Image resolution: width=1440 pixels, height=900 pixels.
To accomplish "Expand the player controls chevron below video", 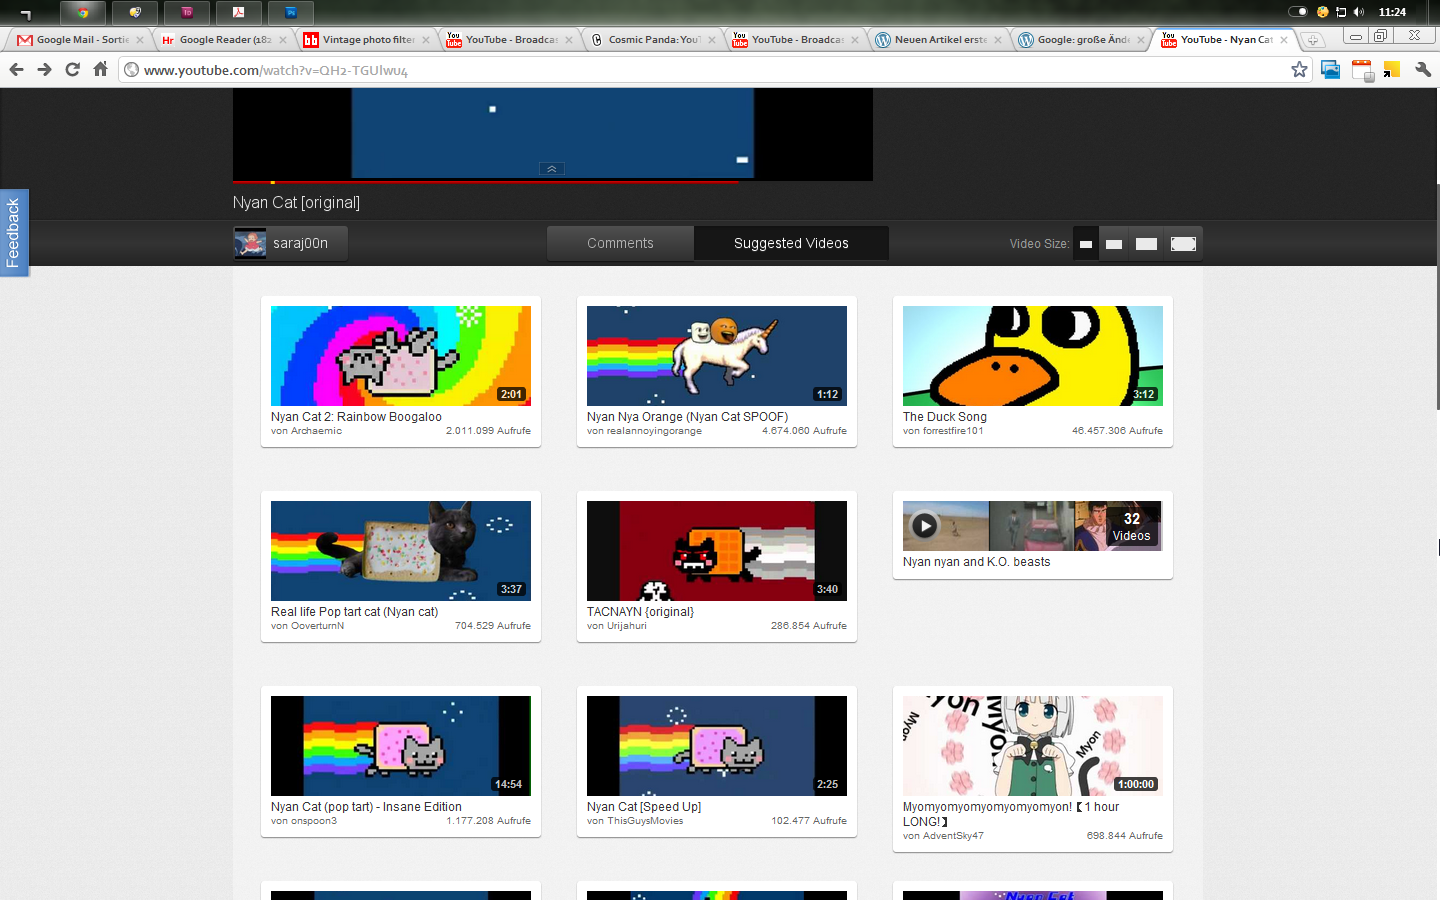I will coord(551,169).
